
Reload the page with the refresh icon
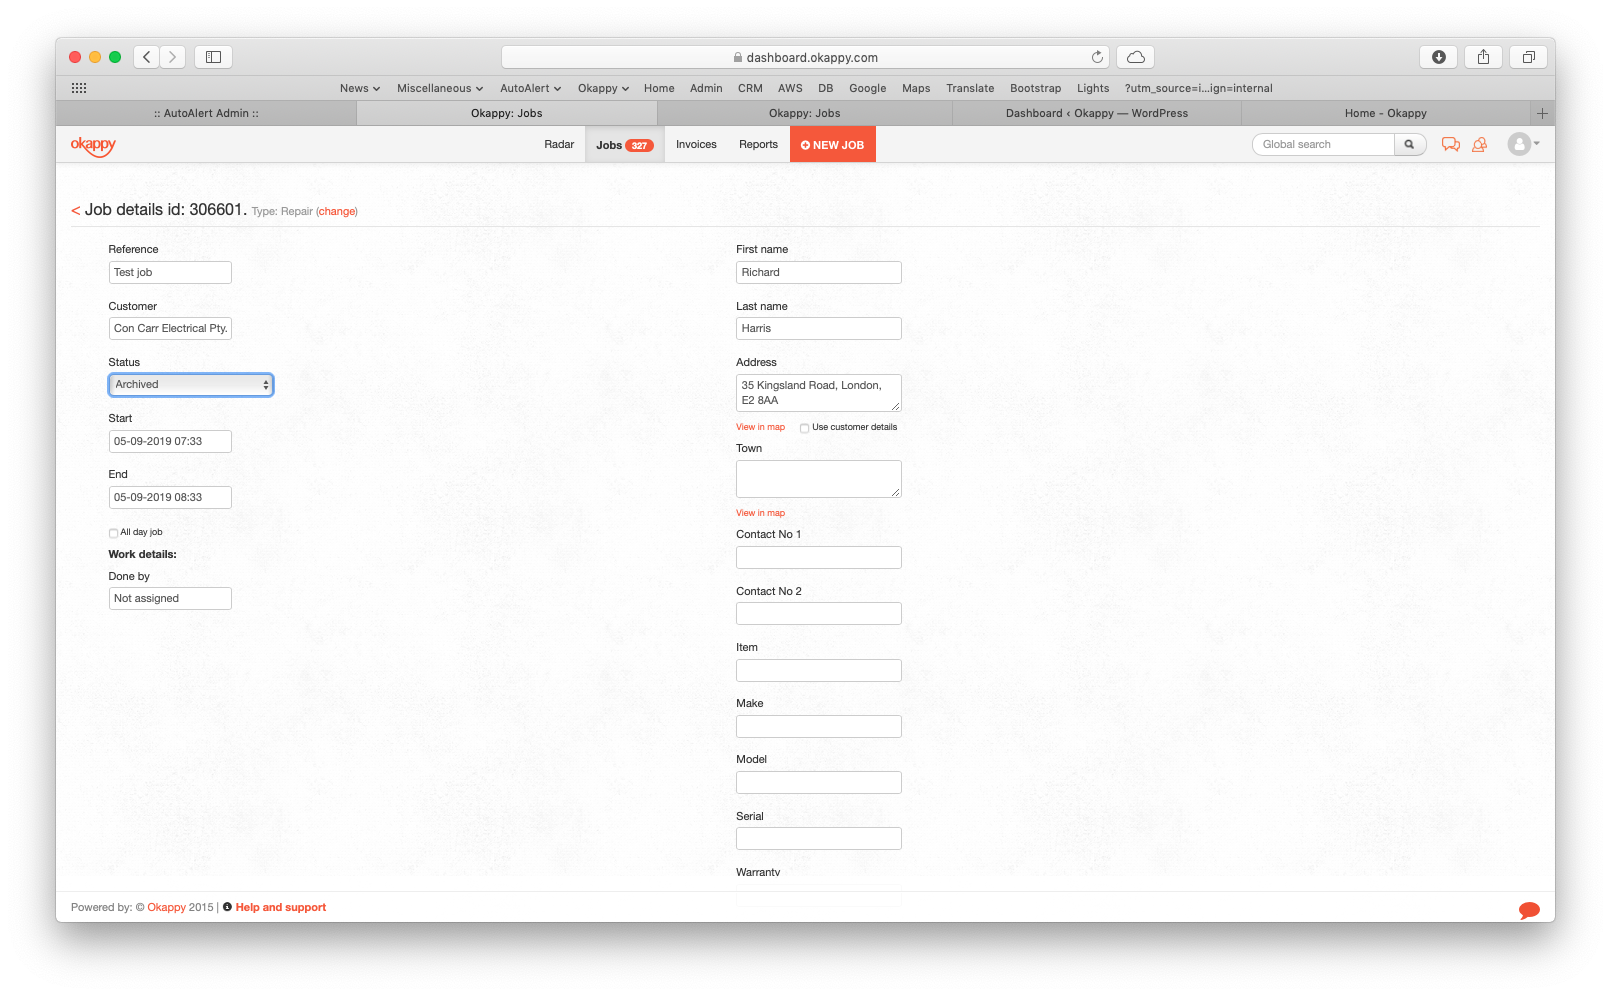tap(1097, 57)
